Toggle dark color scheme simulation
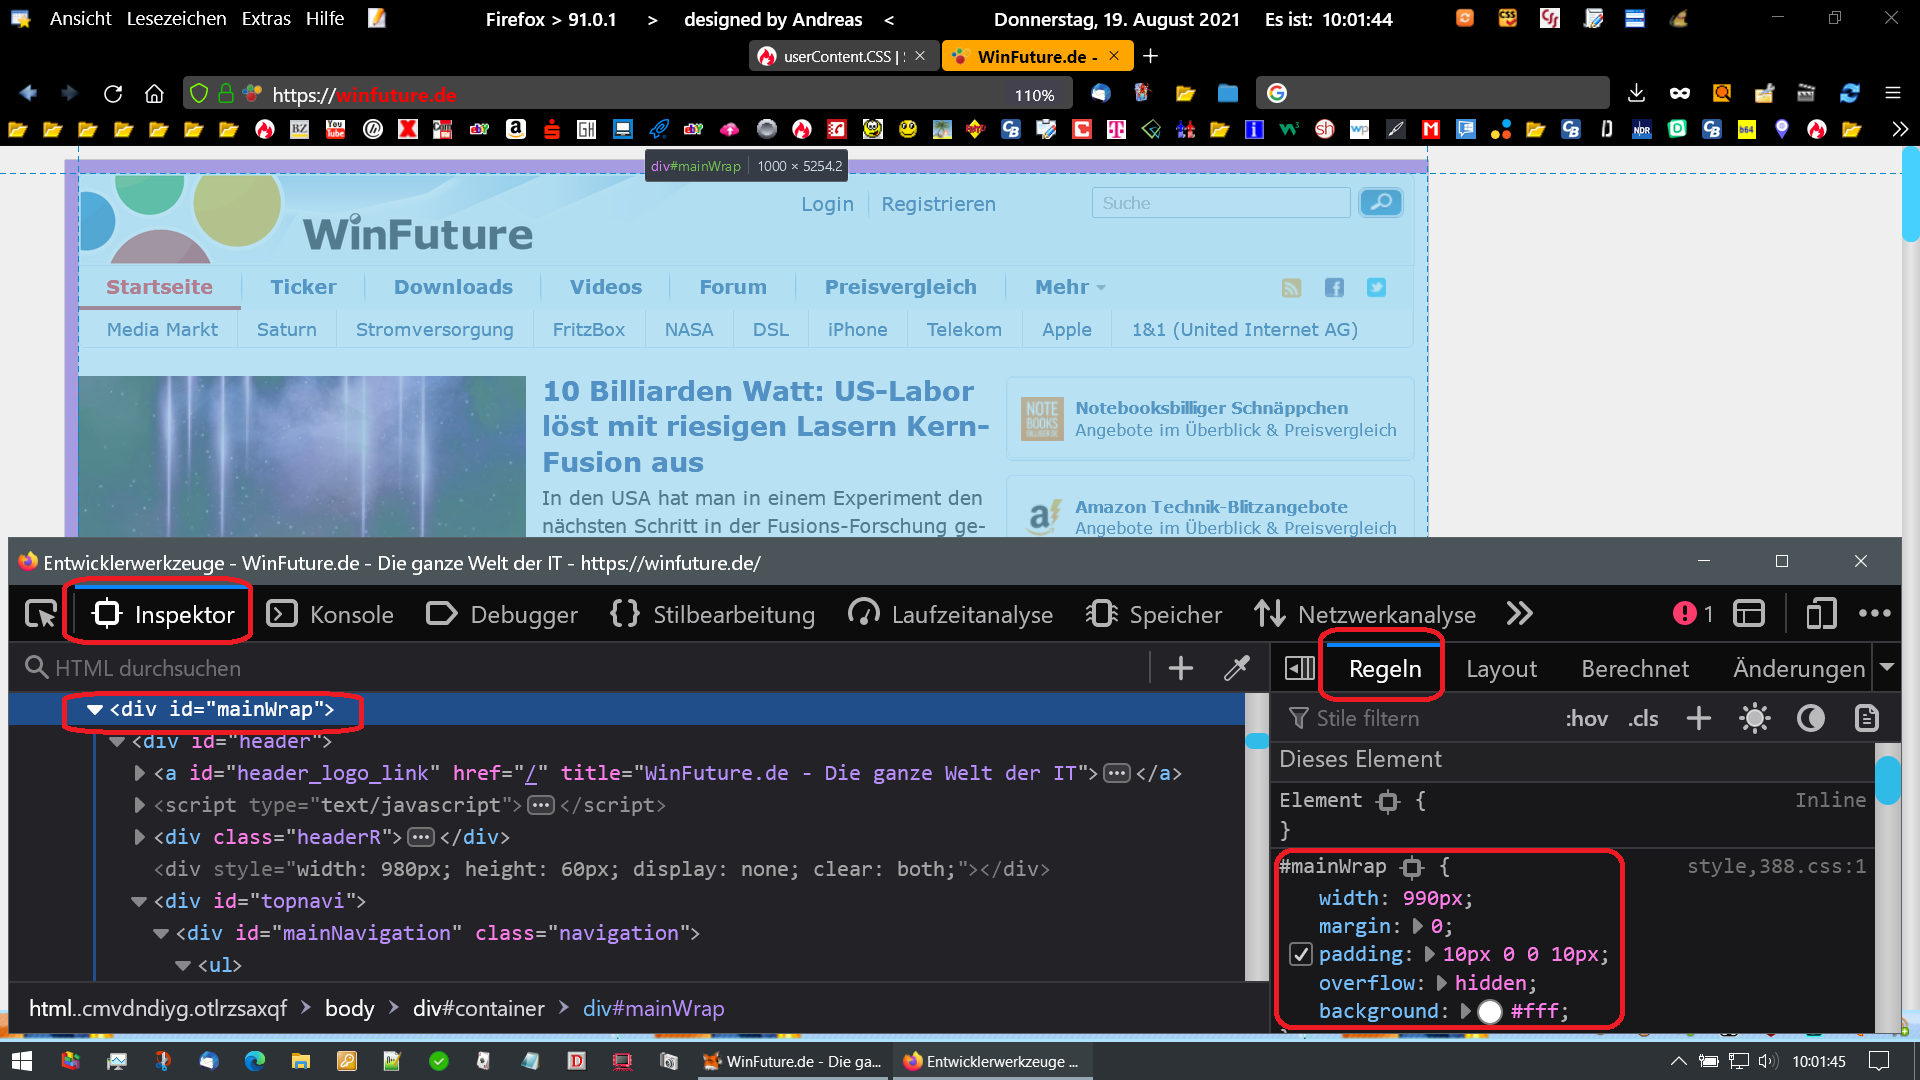Image resolution: width=1920 pixels, height=1080 pixels. coord(1811,718)
